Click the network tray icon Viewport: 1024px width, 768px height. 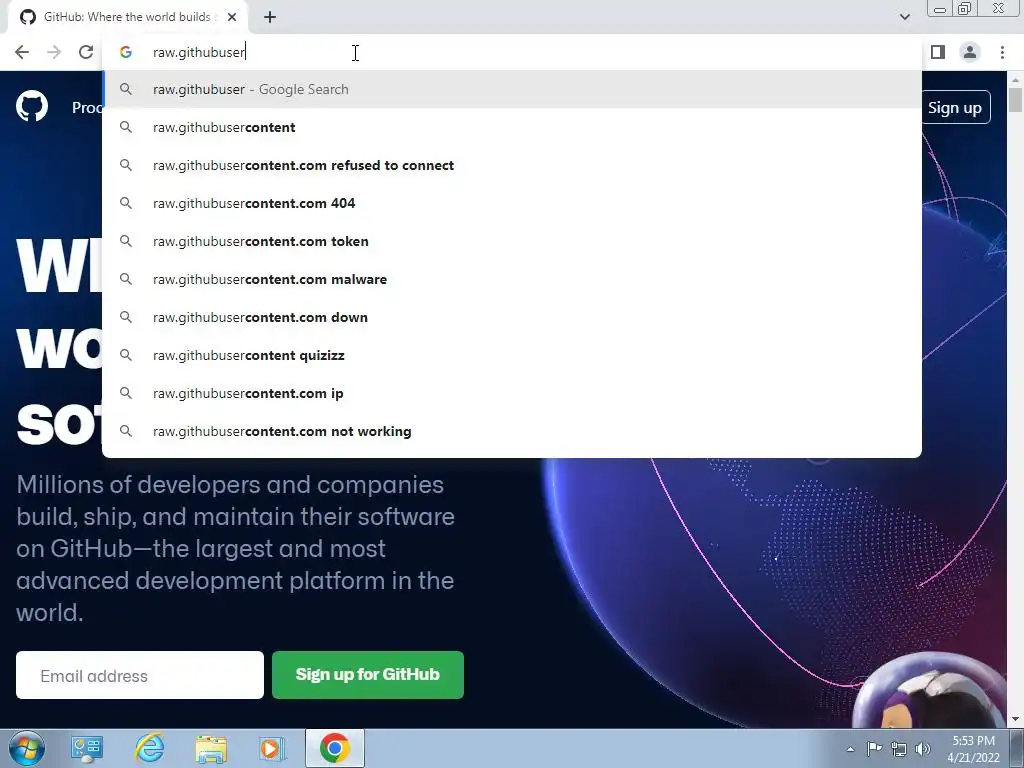click(x=899, y=749)
